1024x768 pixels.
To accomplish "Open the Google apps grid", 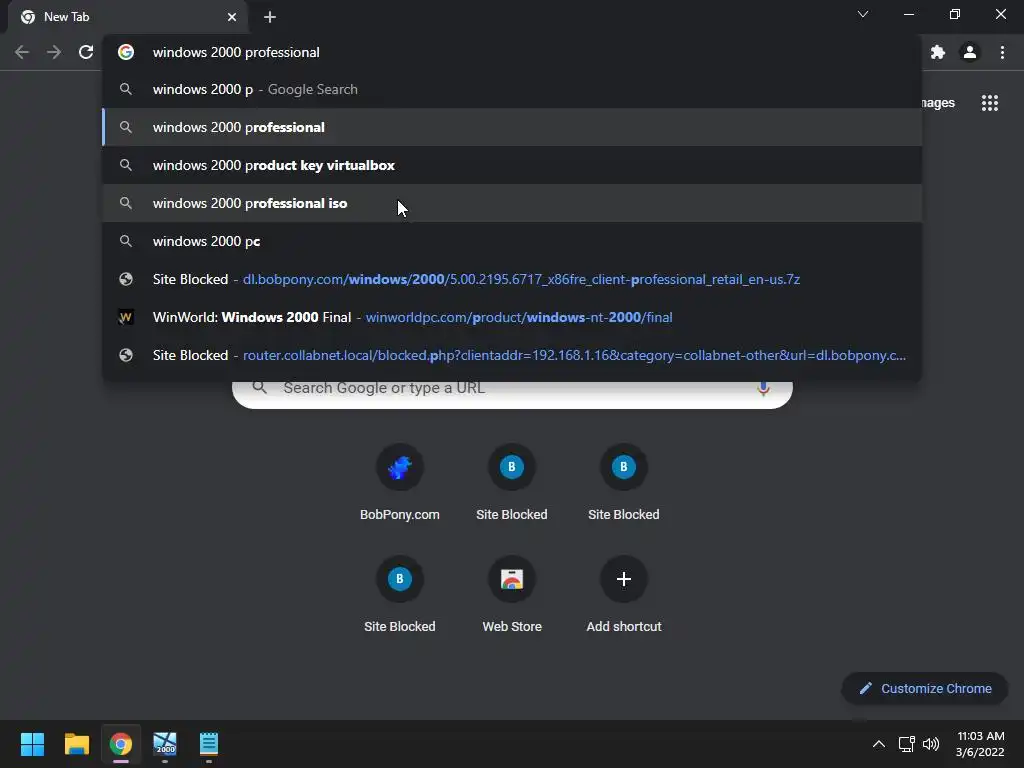I will tap(989, 103).
